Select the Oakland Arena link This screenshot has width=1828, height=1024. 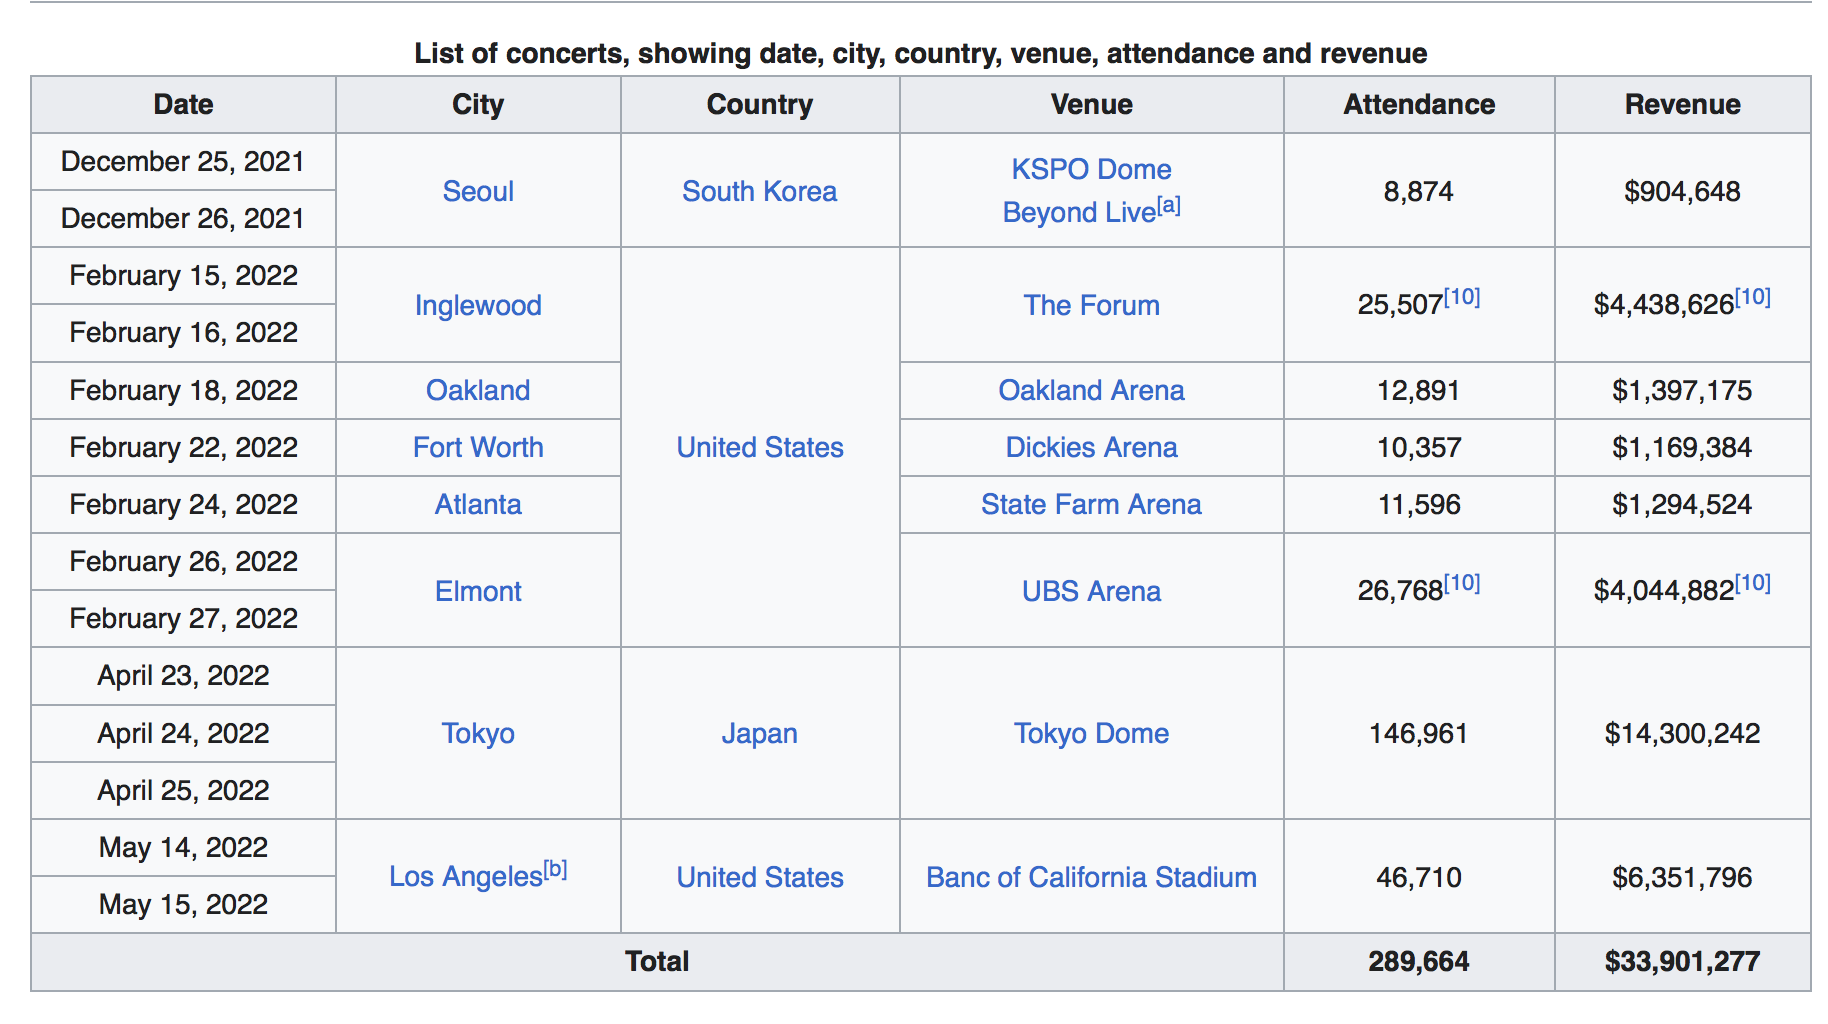(x=1091, y=390)
